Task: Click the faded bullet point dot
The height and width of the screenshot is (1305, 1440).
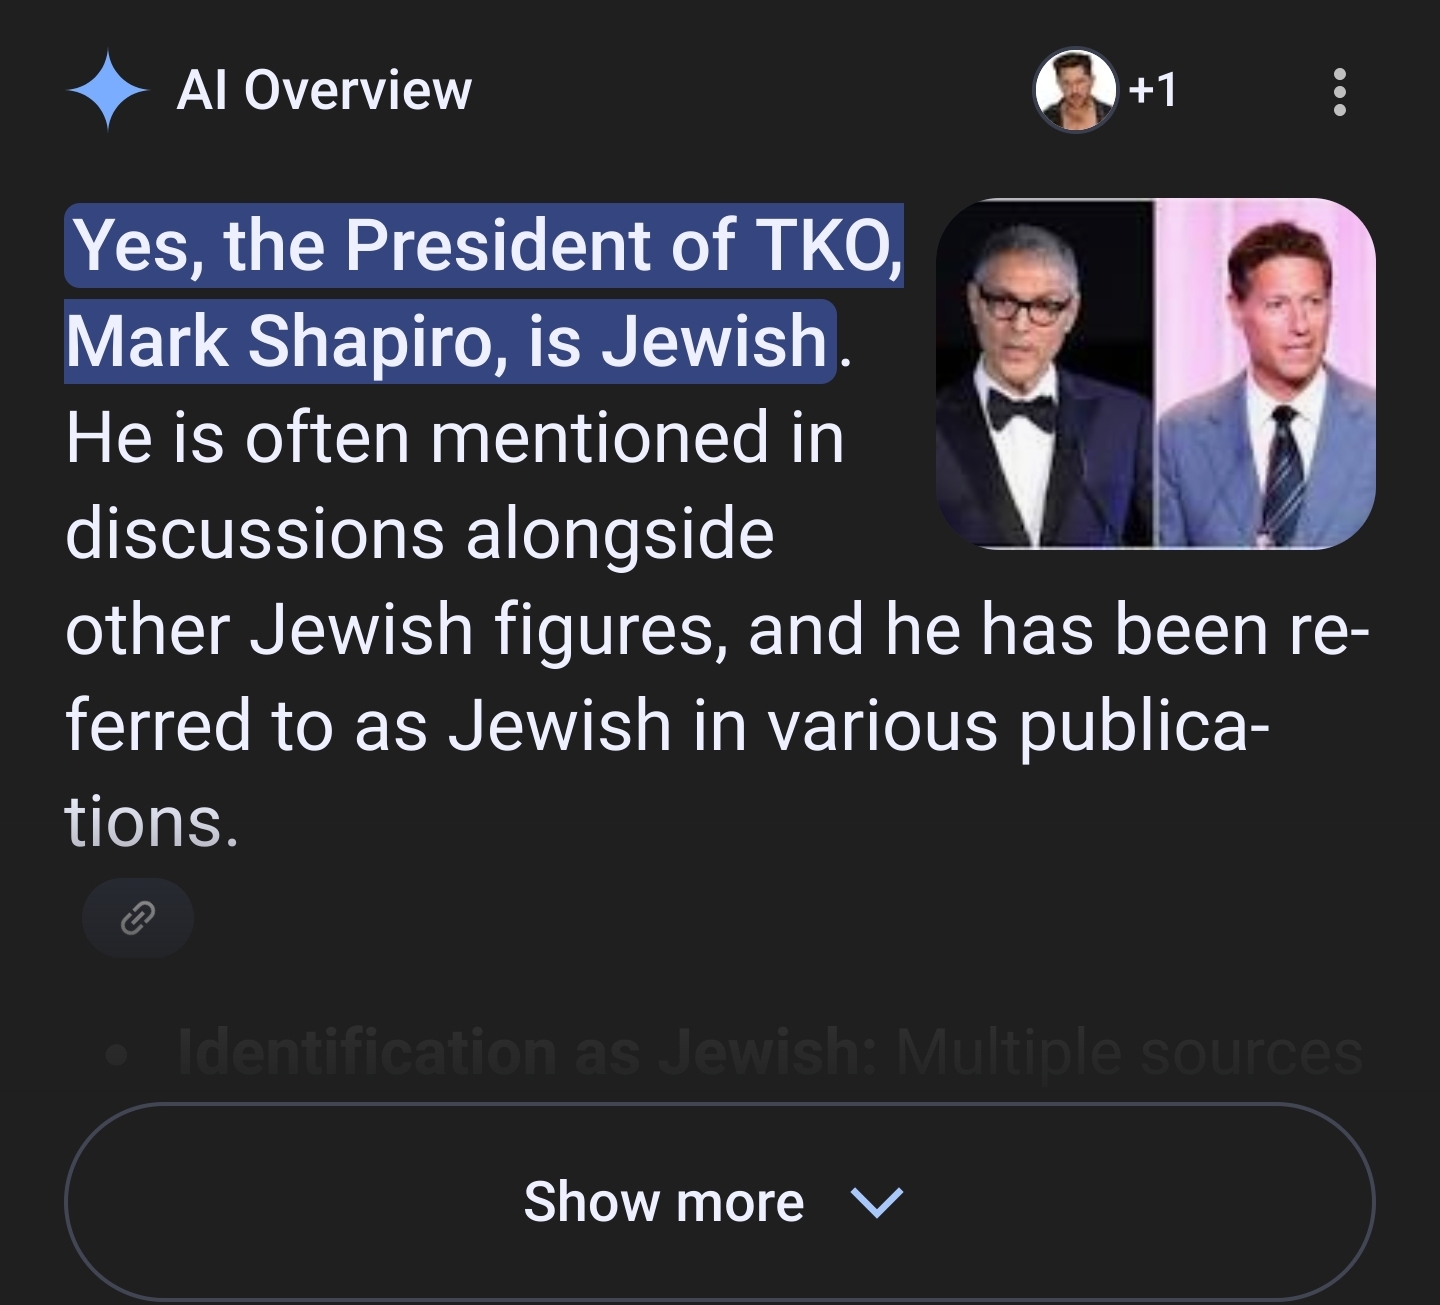Action: point(118,1055)
